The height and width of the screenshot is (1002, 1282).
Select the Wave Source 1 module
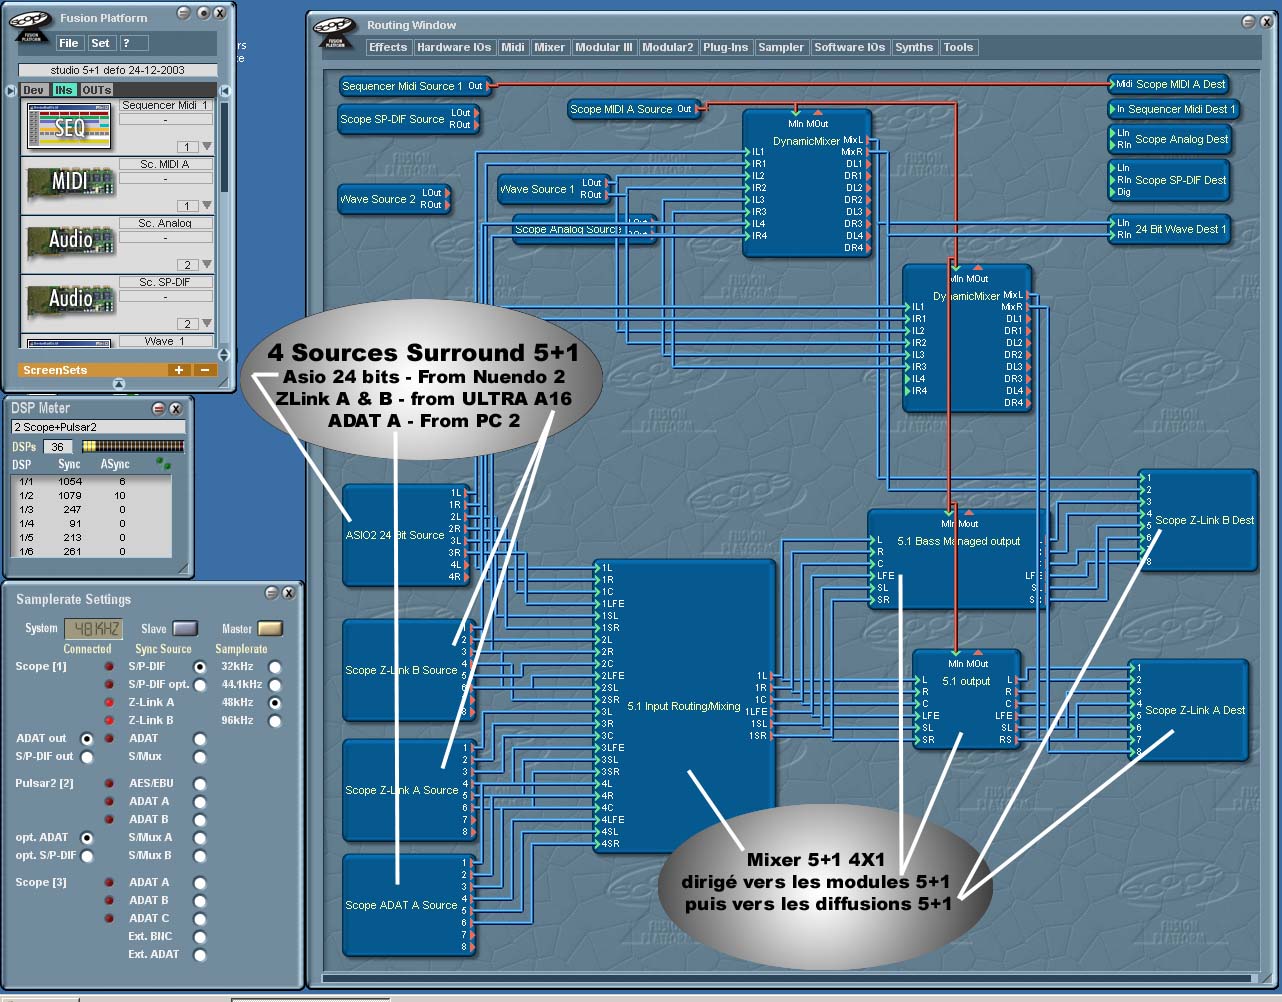553,189
